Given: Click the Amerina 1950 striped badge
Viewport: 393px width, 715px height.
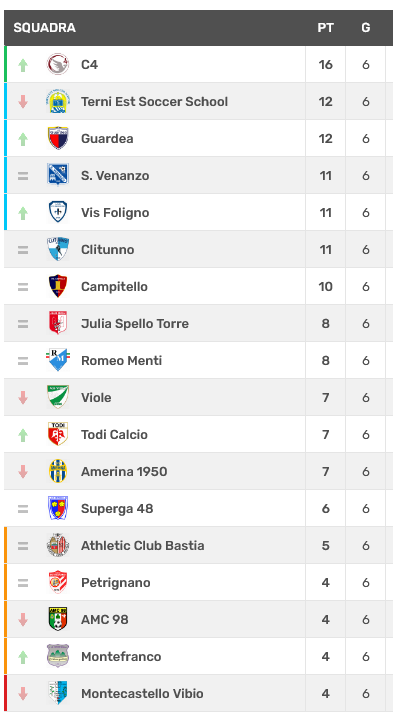Looking at the screenshot, I should coord(58,471).
